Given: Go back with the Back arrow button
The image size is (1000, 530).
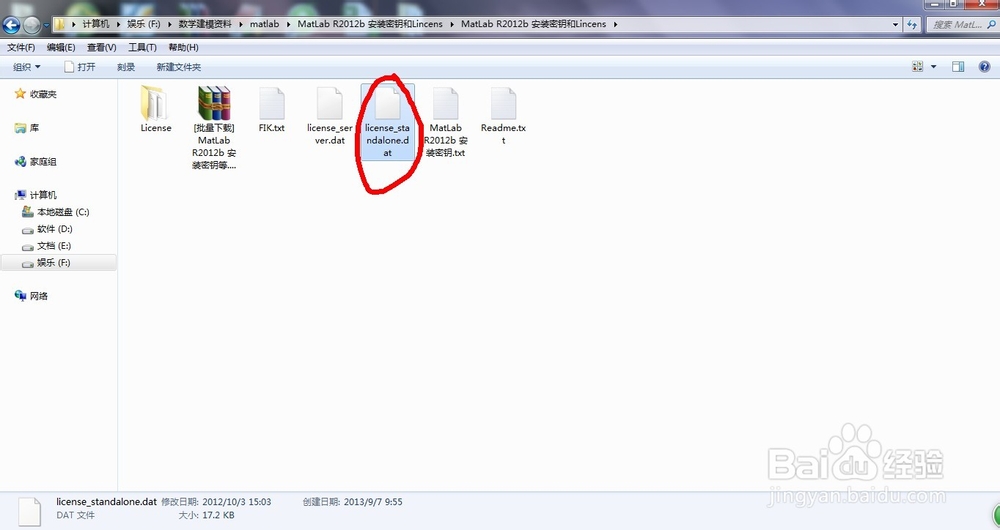Looking at the screenshot, I should (11, 25).
